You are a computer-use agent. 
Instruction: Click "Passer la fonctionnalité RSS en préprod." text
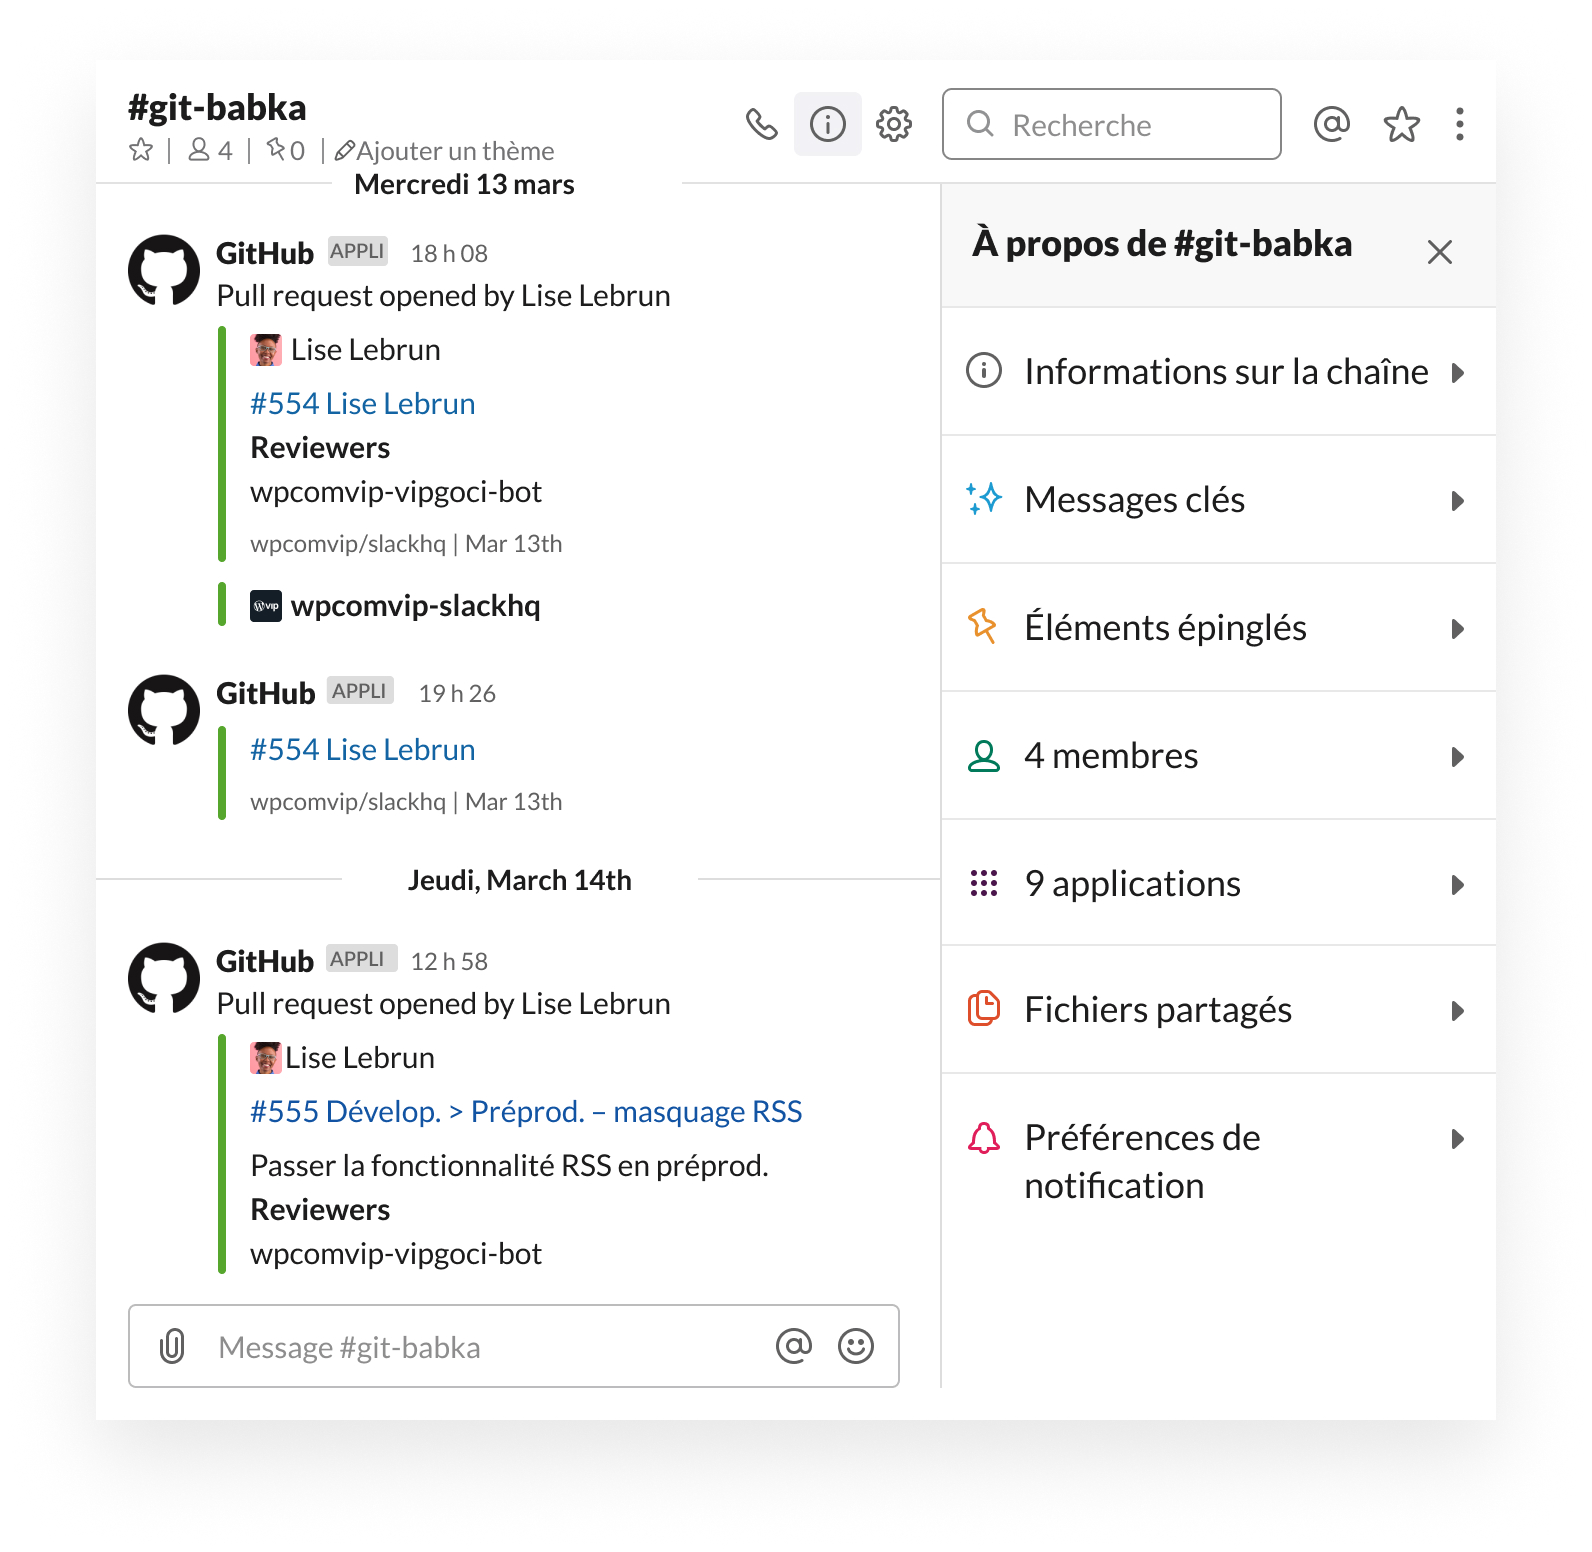509,1166
